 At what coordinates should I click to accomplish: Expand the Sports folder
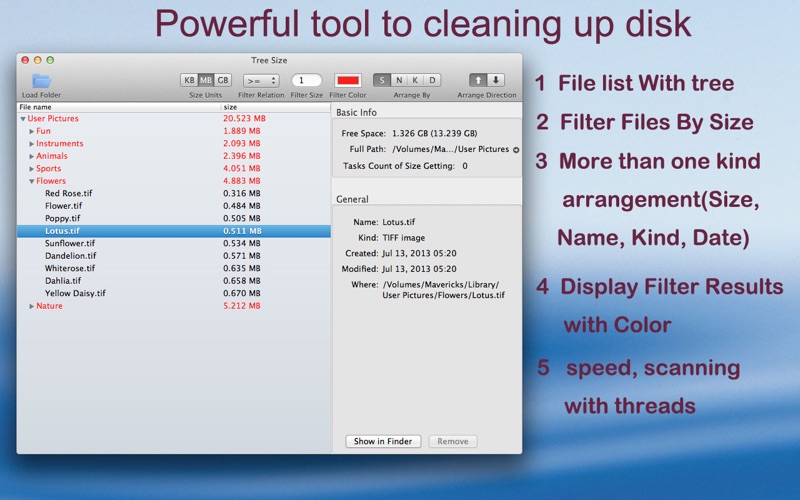point(31,169)
